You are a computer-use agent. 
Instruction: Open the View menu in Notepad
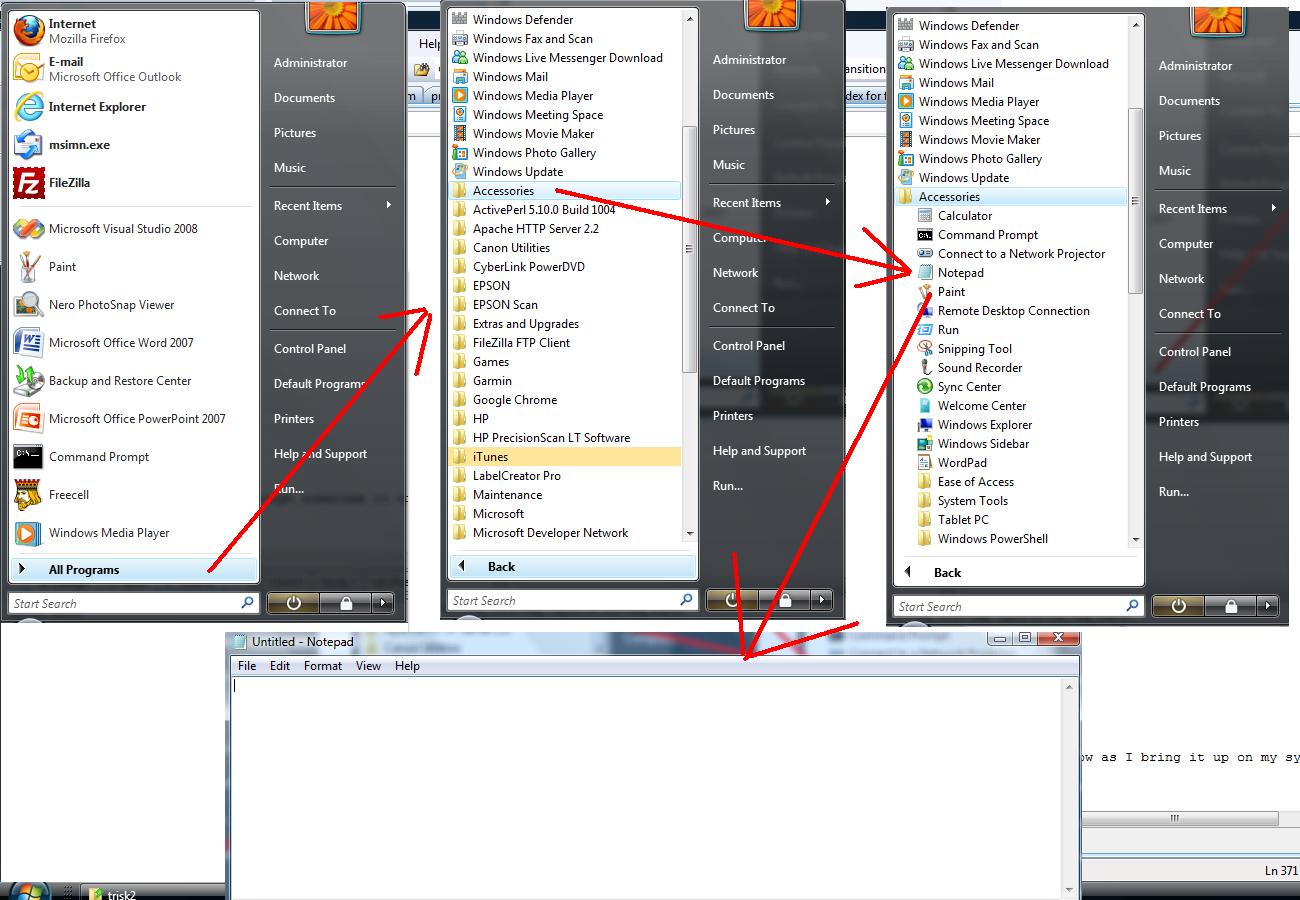click(x=368, y=666)
